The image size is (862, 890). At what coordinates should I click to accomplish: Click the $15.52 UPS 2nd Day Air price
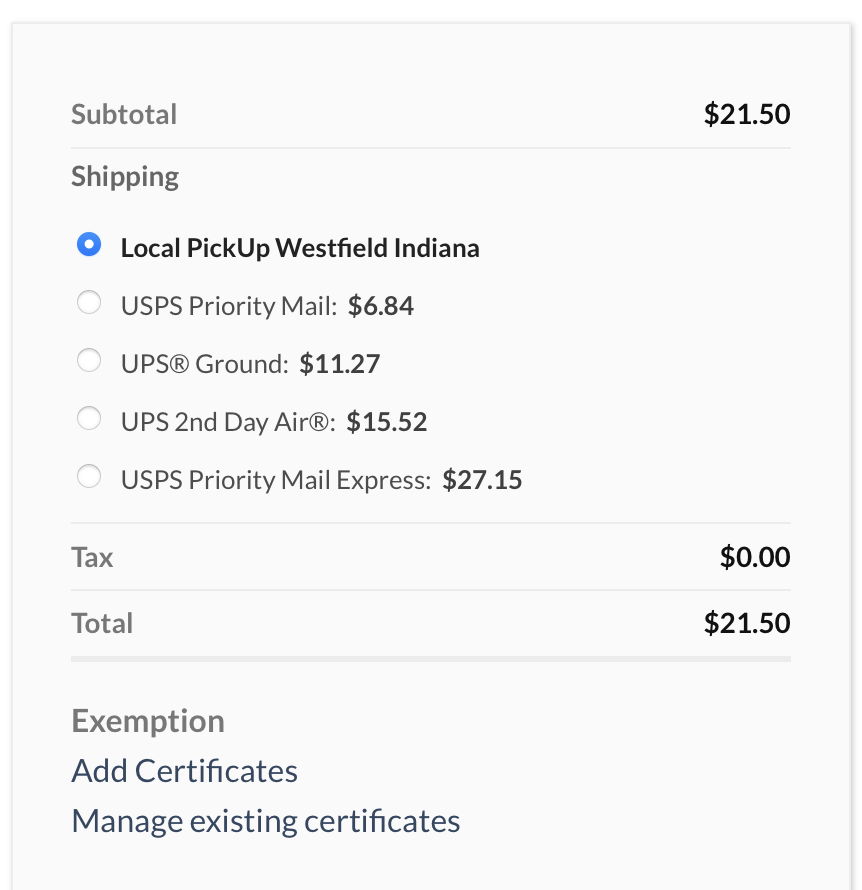387,422
